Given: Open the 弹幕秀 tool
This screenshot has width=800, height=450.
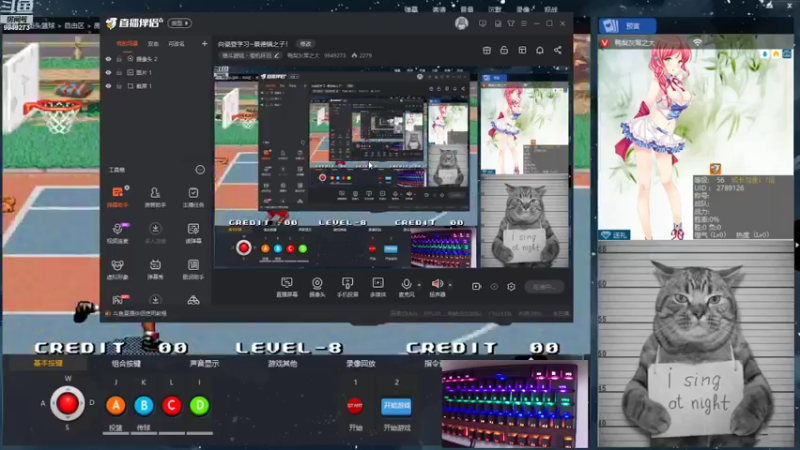Looking at the screenshot, I should pos(155,269).
